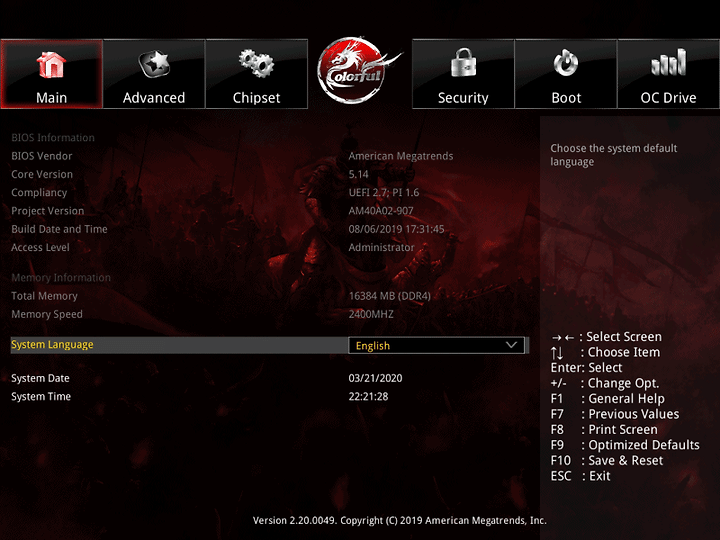Select the System Language row label
720x540 pixels.
[52, 344]
